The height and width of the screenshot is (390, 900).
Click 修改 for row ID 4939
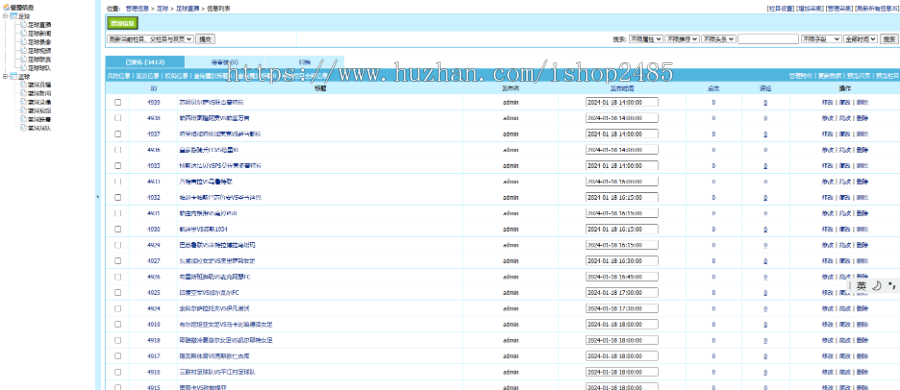tap(827, 102)
